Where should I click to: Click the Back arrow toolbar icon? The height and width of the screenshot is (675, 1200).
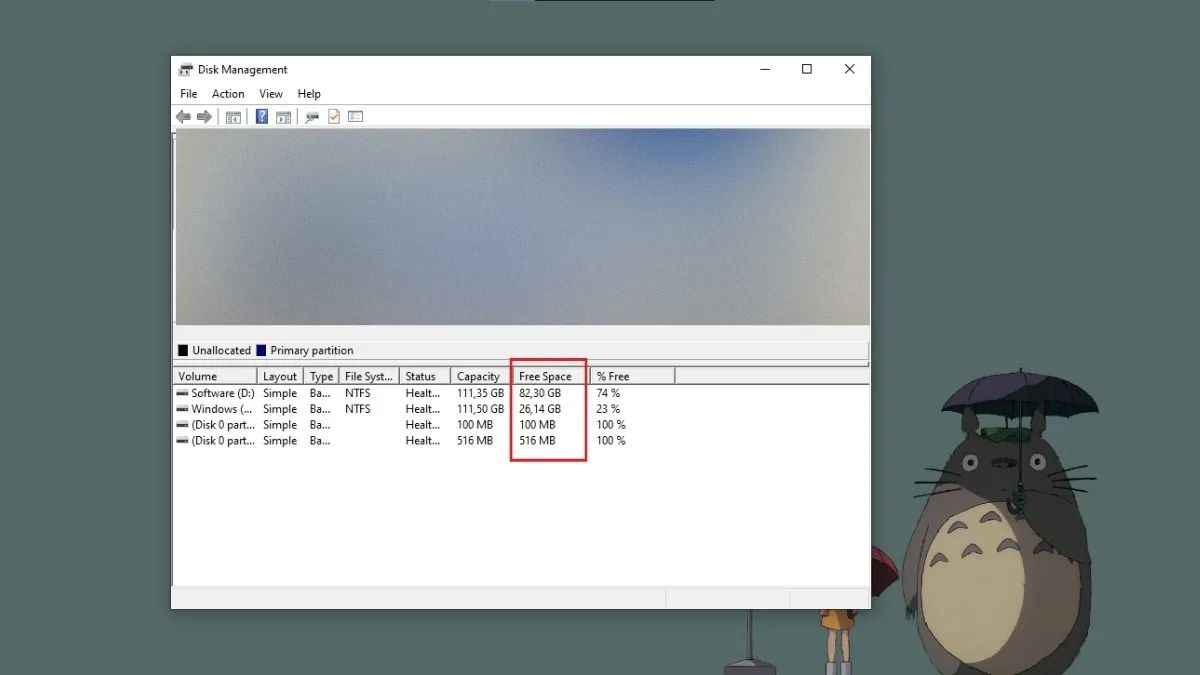(x=183, y=117)
